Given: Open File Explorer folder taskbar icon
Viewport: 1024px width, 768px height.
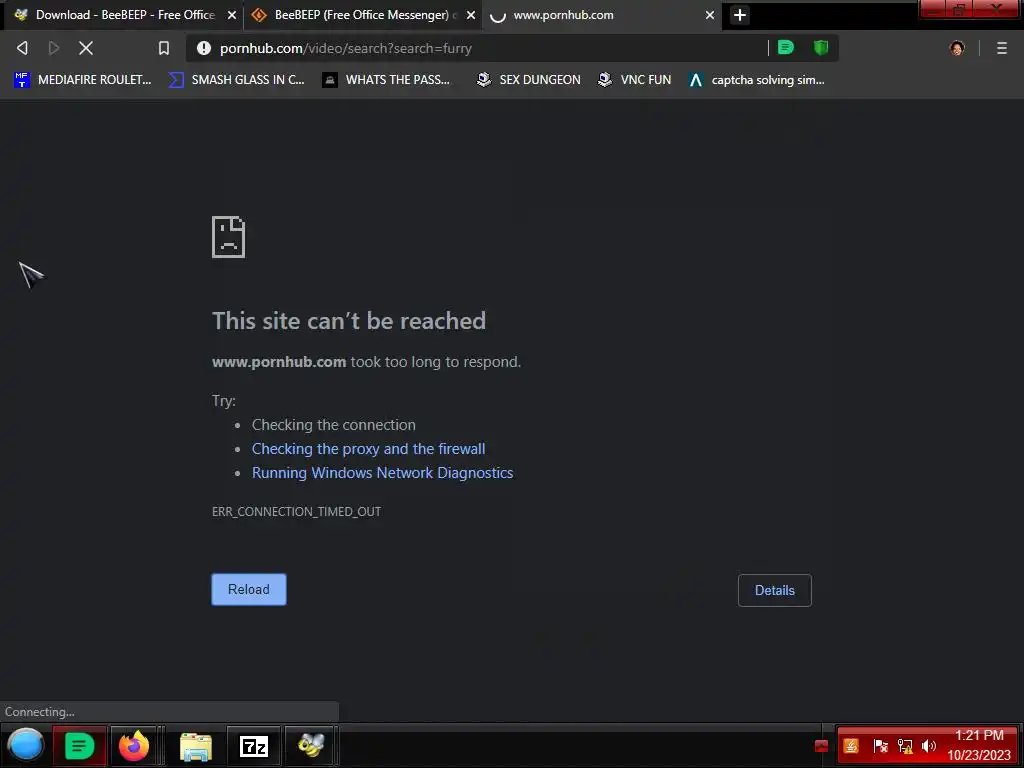Looking at the screenshot, I should pyautogui.click(x=196, y=746).
